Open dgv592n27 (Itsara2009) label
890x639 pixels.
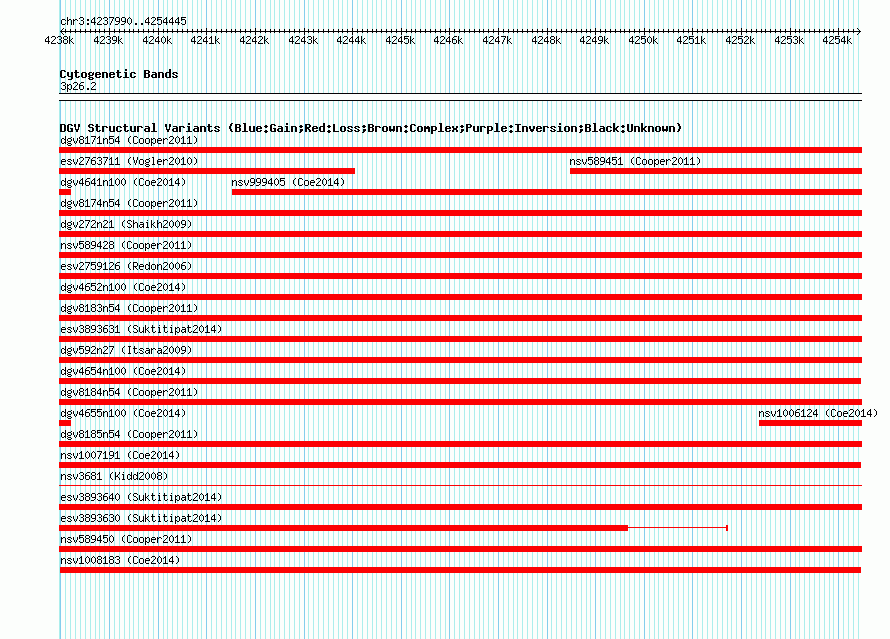[126, 351]
